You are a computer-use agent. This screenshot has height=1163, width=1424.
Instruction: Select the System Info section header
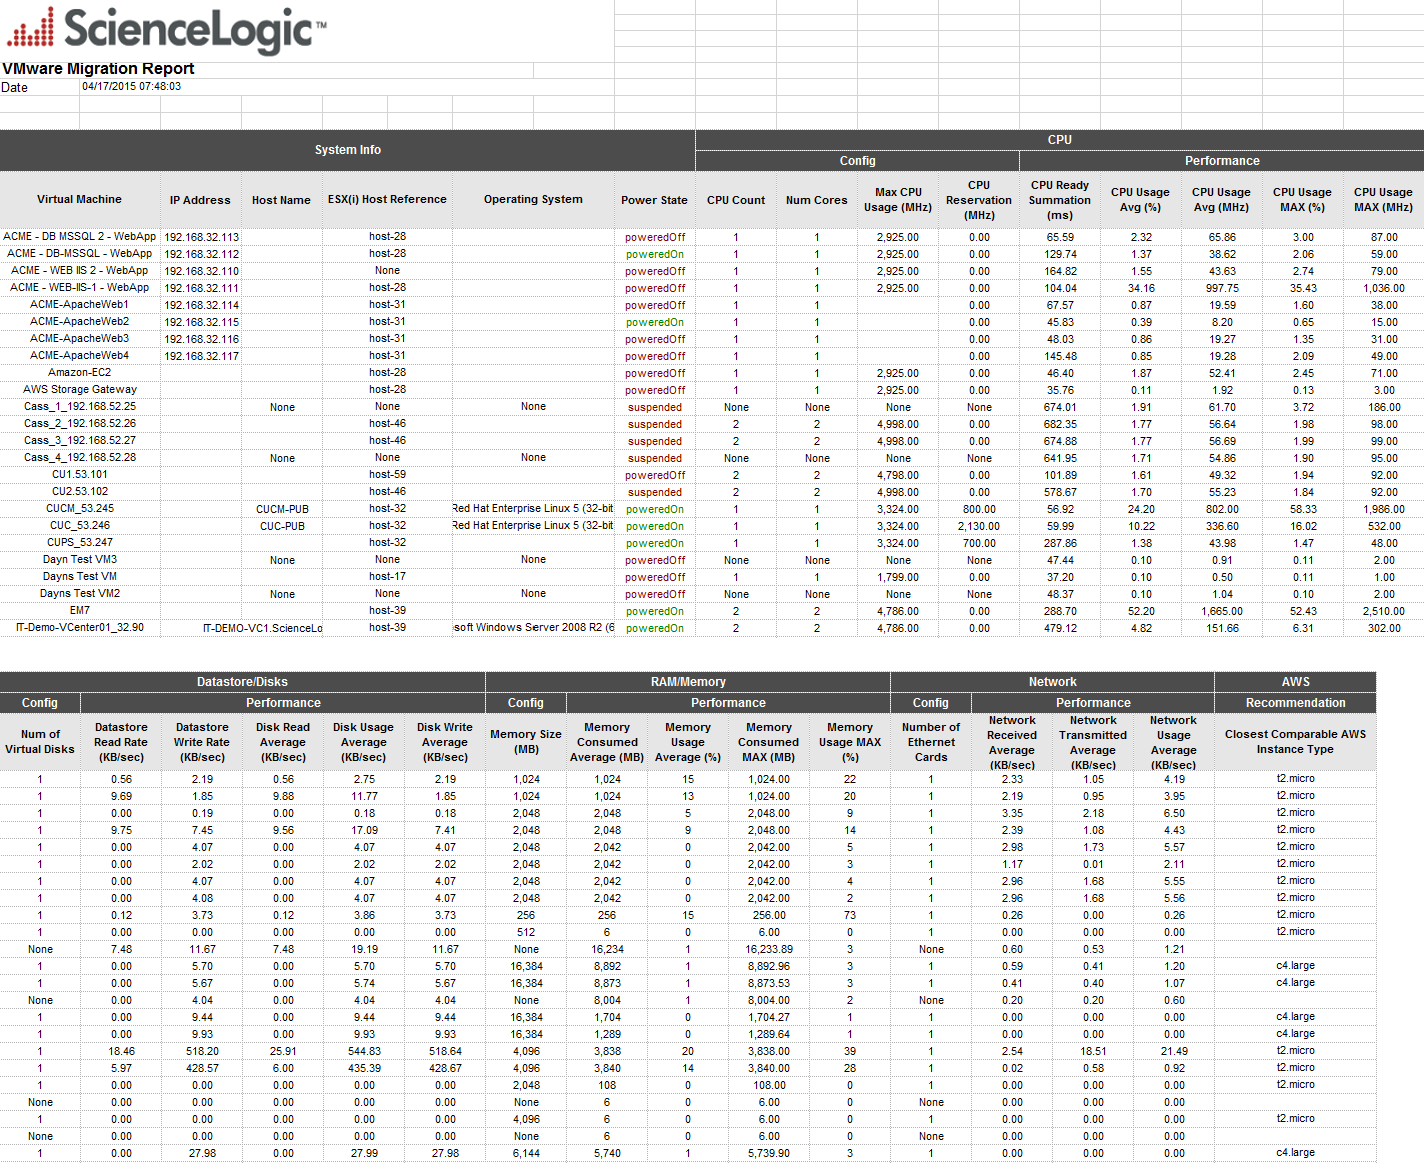347,150
